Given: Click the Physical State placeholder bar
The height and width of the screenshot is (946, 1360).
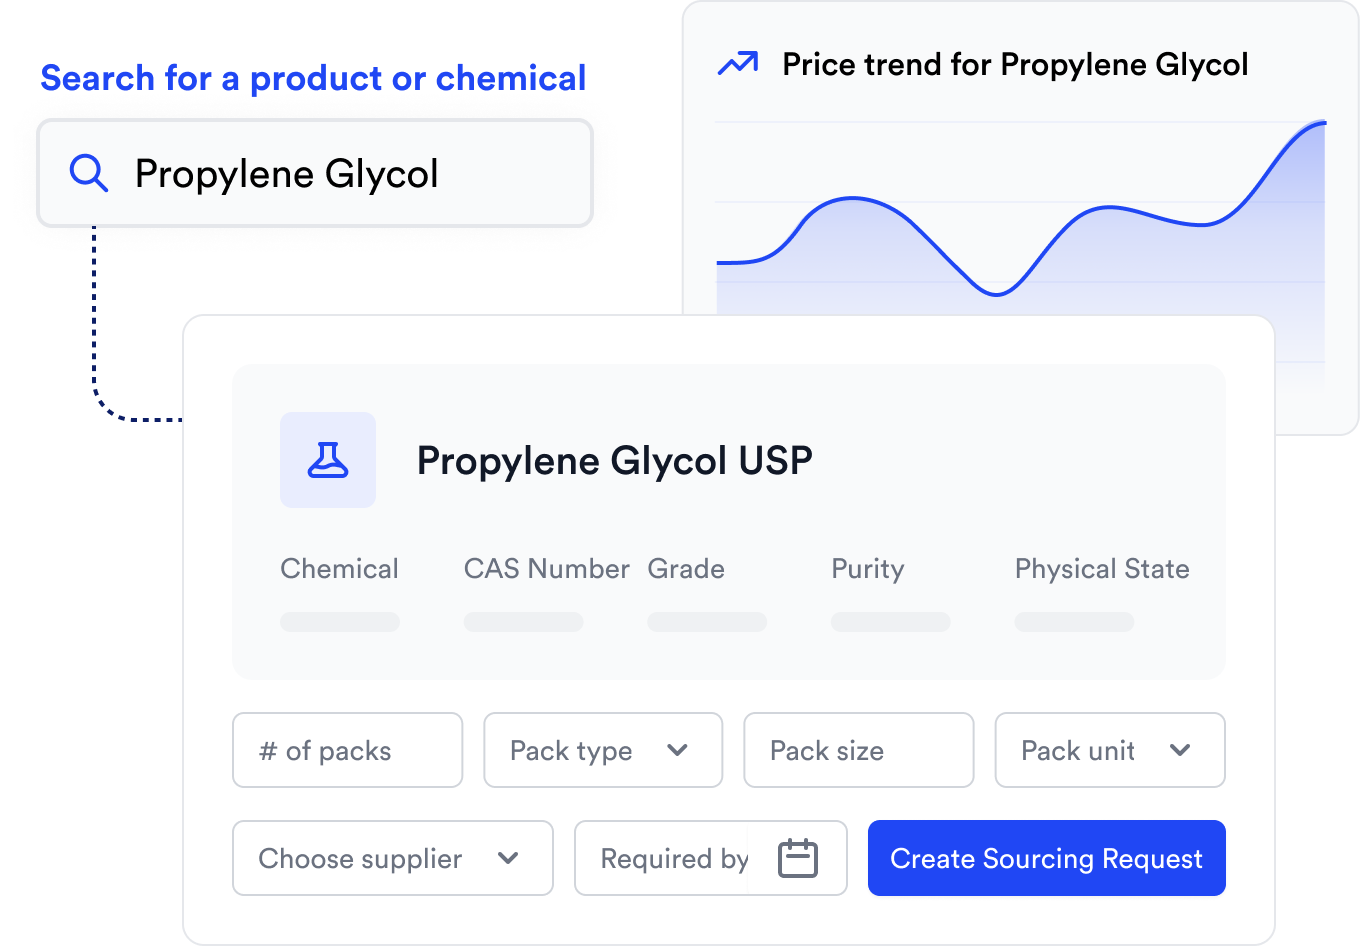Looking at the screenshot, I should click(x=1074, y=621).
